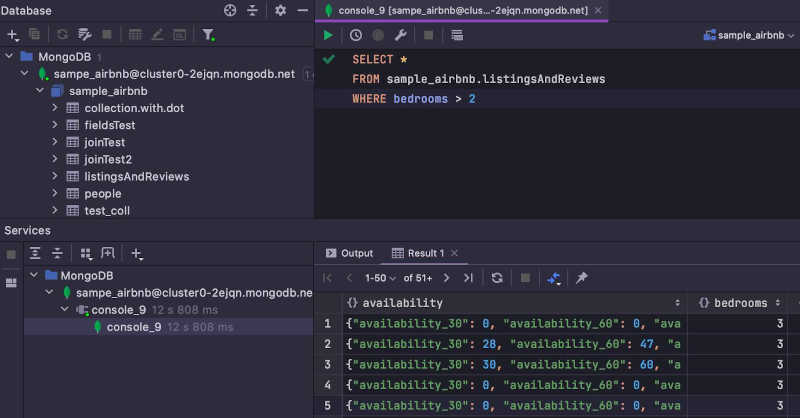Collapse the sample_airbnb database node
The width and height of the screenshot is (800, 418).
(40, 91)
